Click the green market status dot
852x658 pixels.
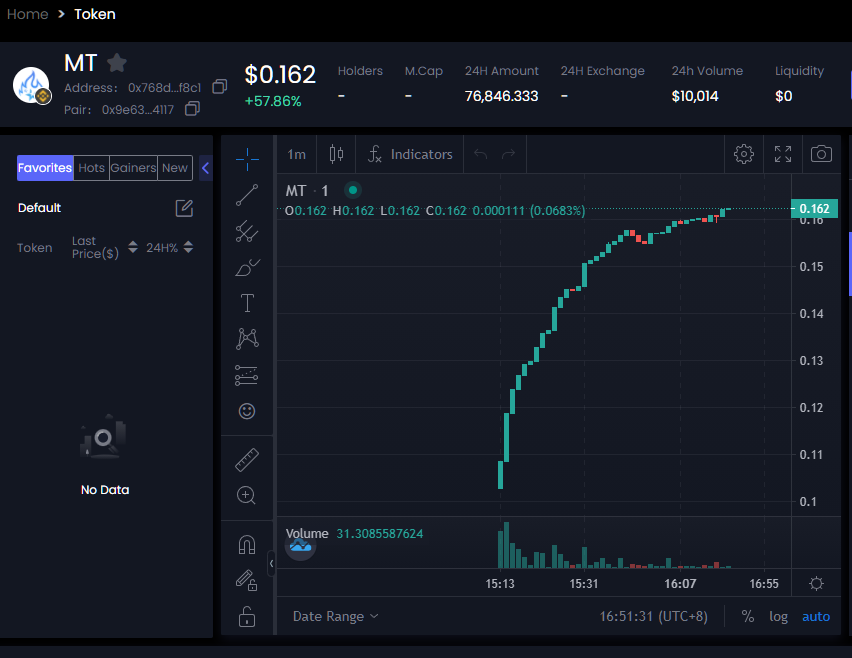pos(353,190)
